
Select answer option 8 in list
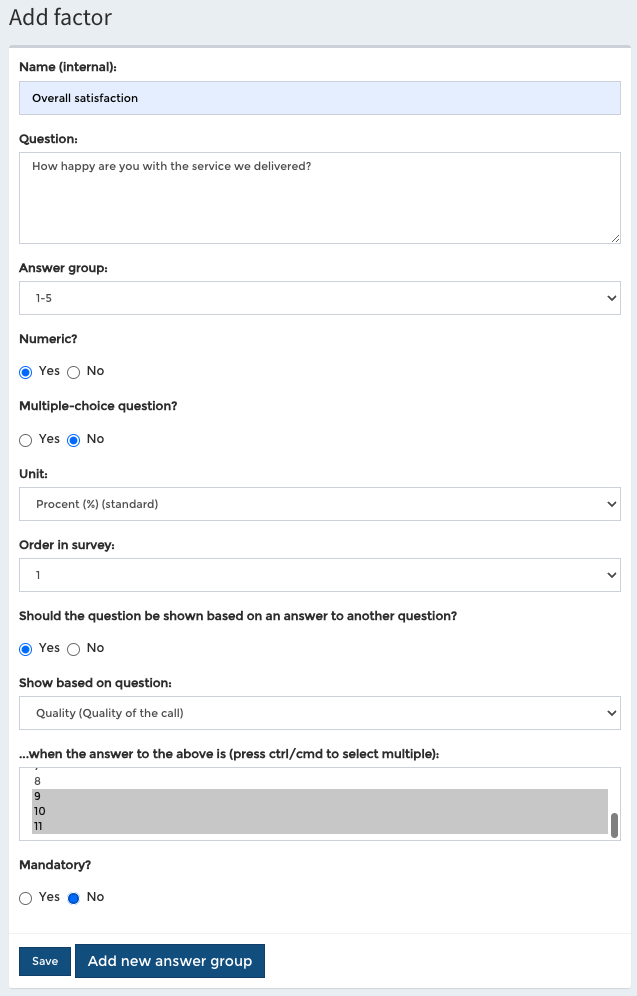319,781
